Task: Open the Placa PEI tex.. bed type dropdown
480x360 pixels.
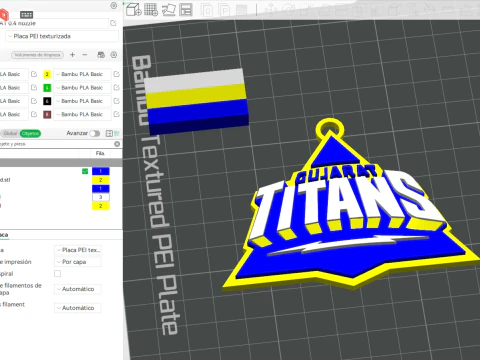Action: coord(78,250)
